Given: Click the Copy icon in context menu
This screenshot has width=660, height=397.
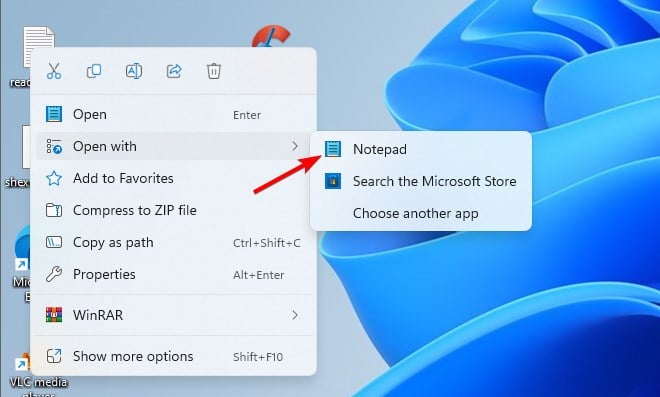Looking at the screenshot, I should (93, 71).
